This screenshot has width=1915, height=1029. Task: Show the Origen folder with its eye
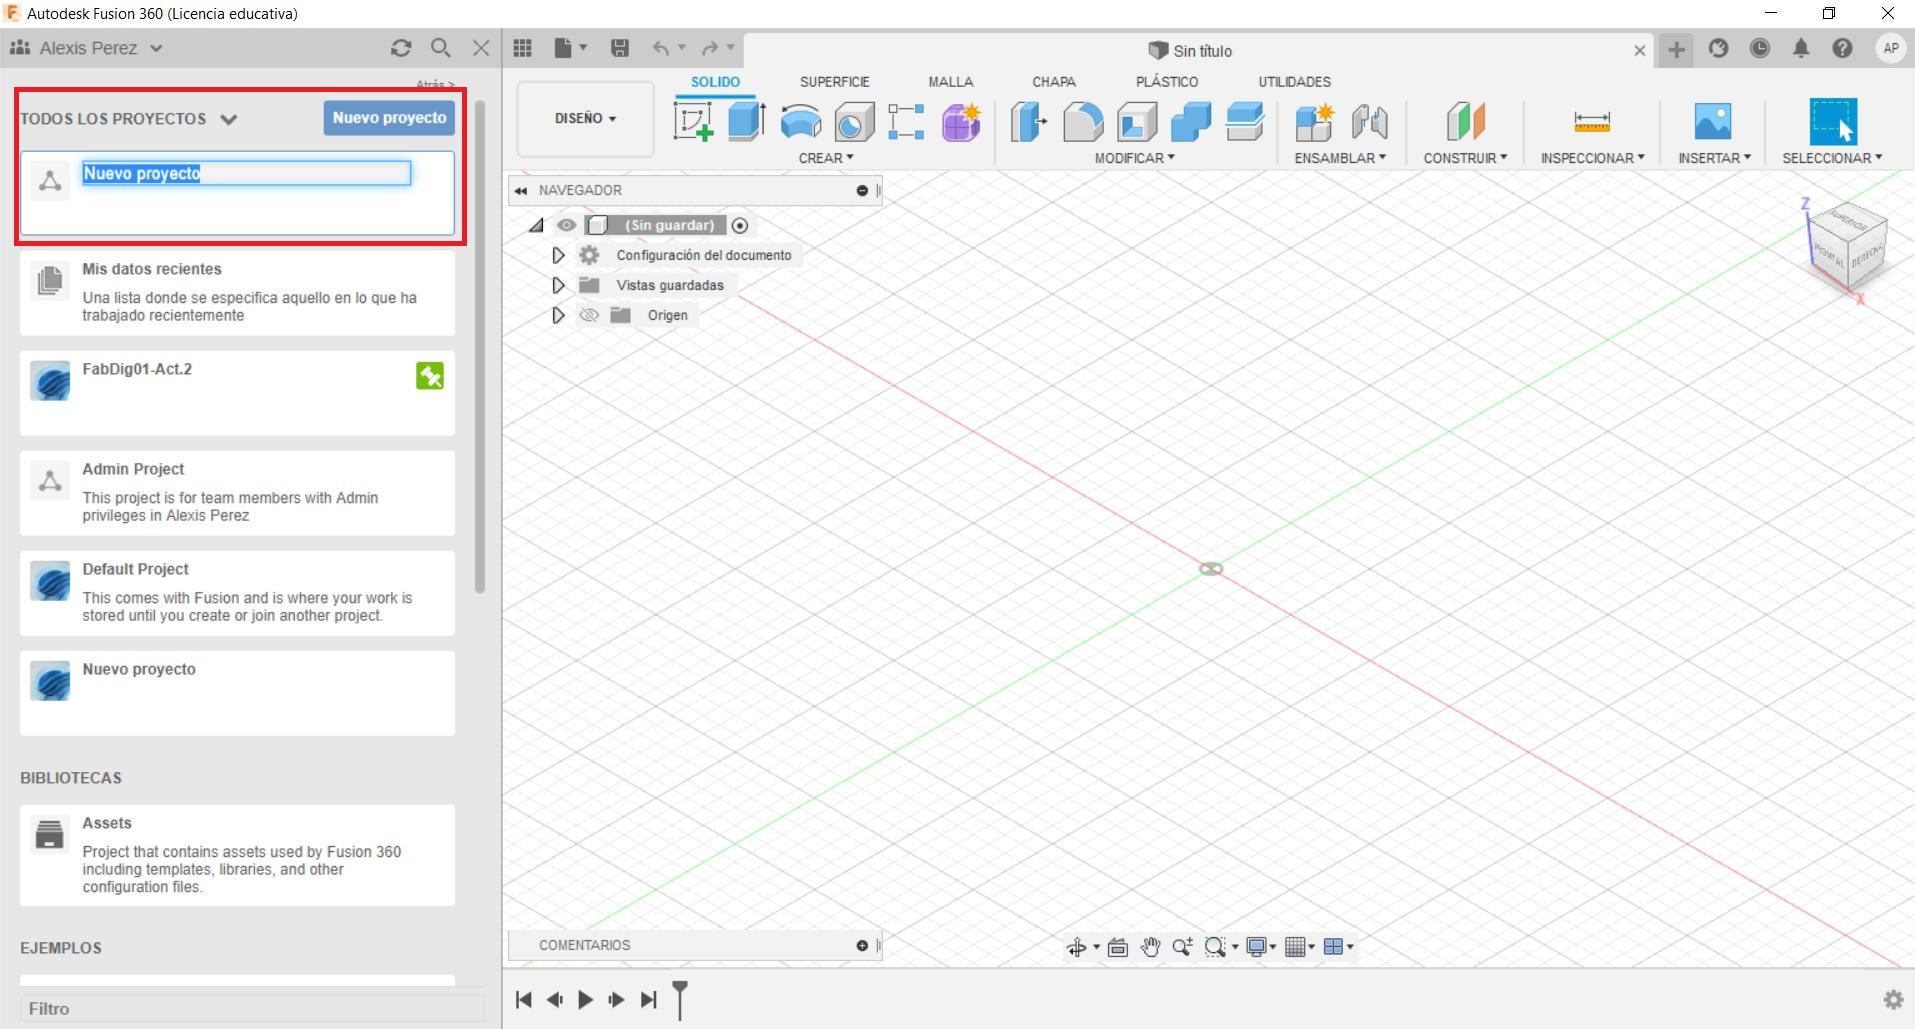[589, 316]
